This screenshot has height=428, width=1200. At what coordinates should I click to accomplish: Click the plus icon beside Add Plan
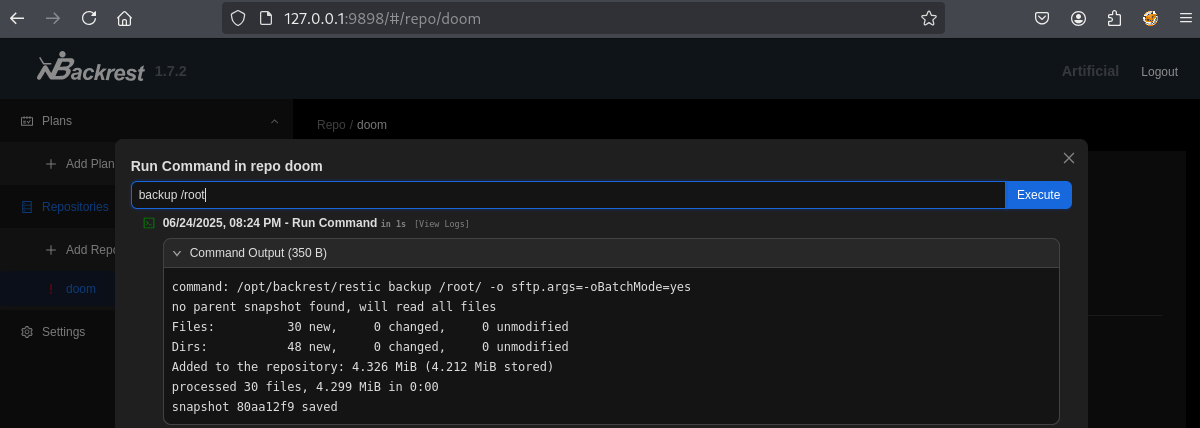(51, 164)
